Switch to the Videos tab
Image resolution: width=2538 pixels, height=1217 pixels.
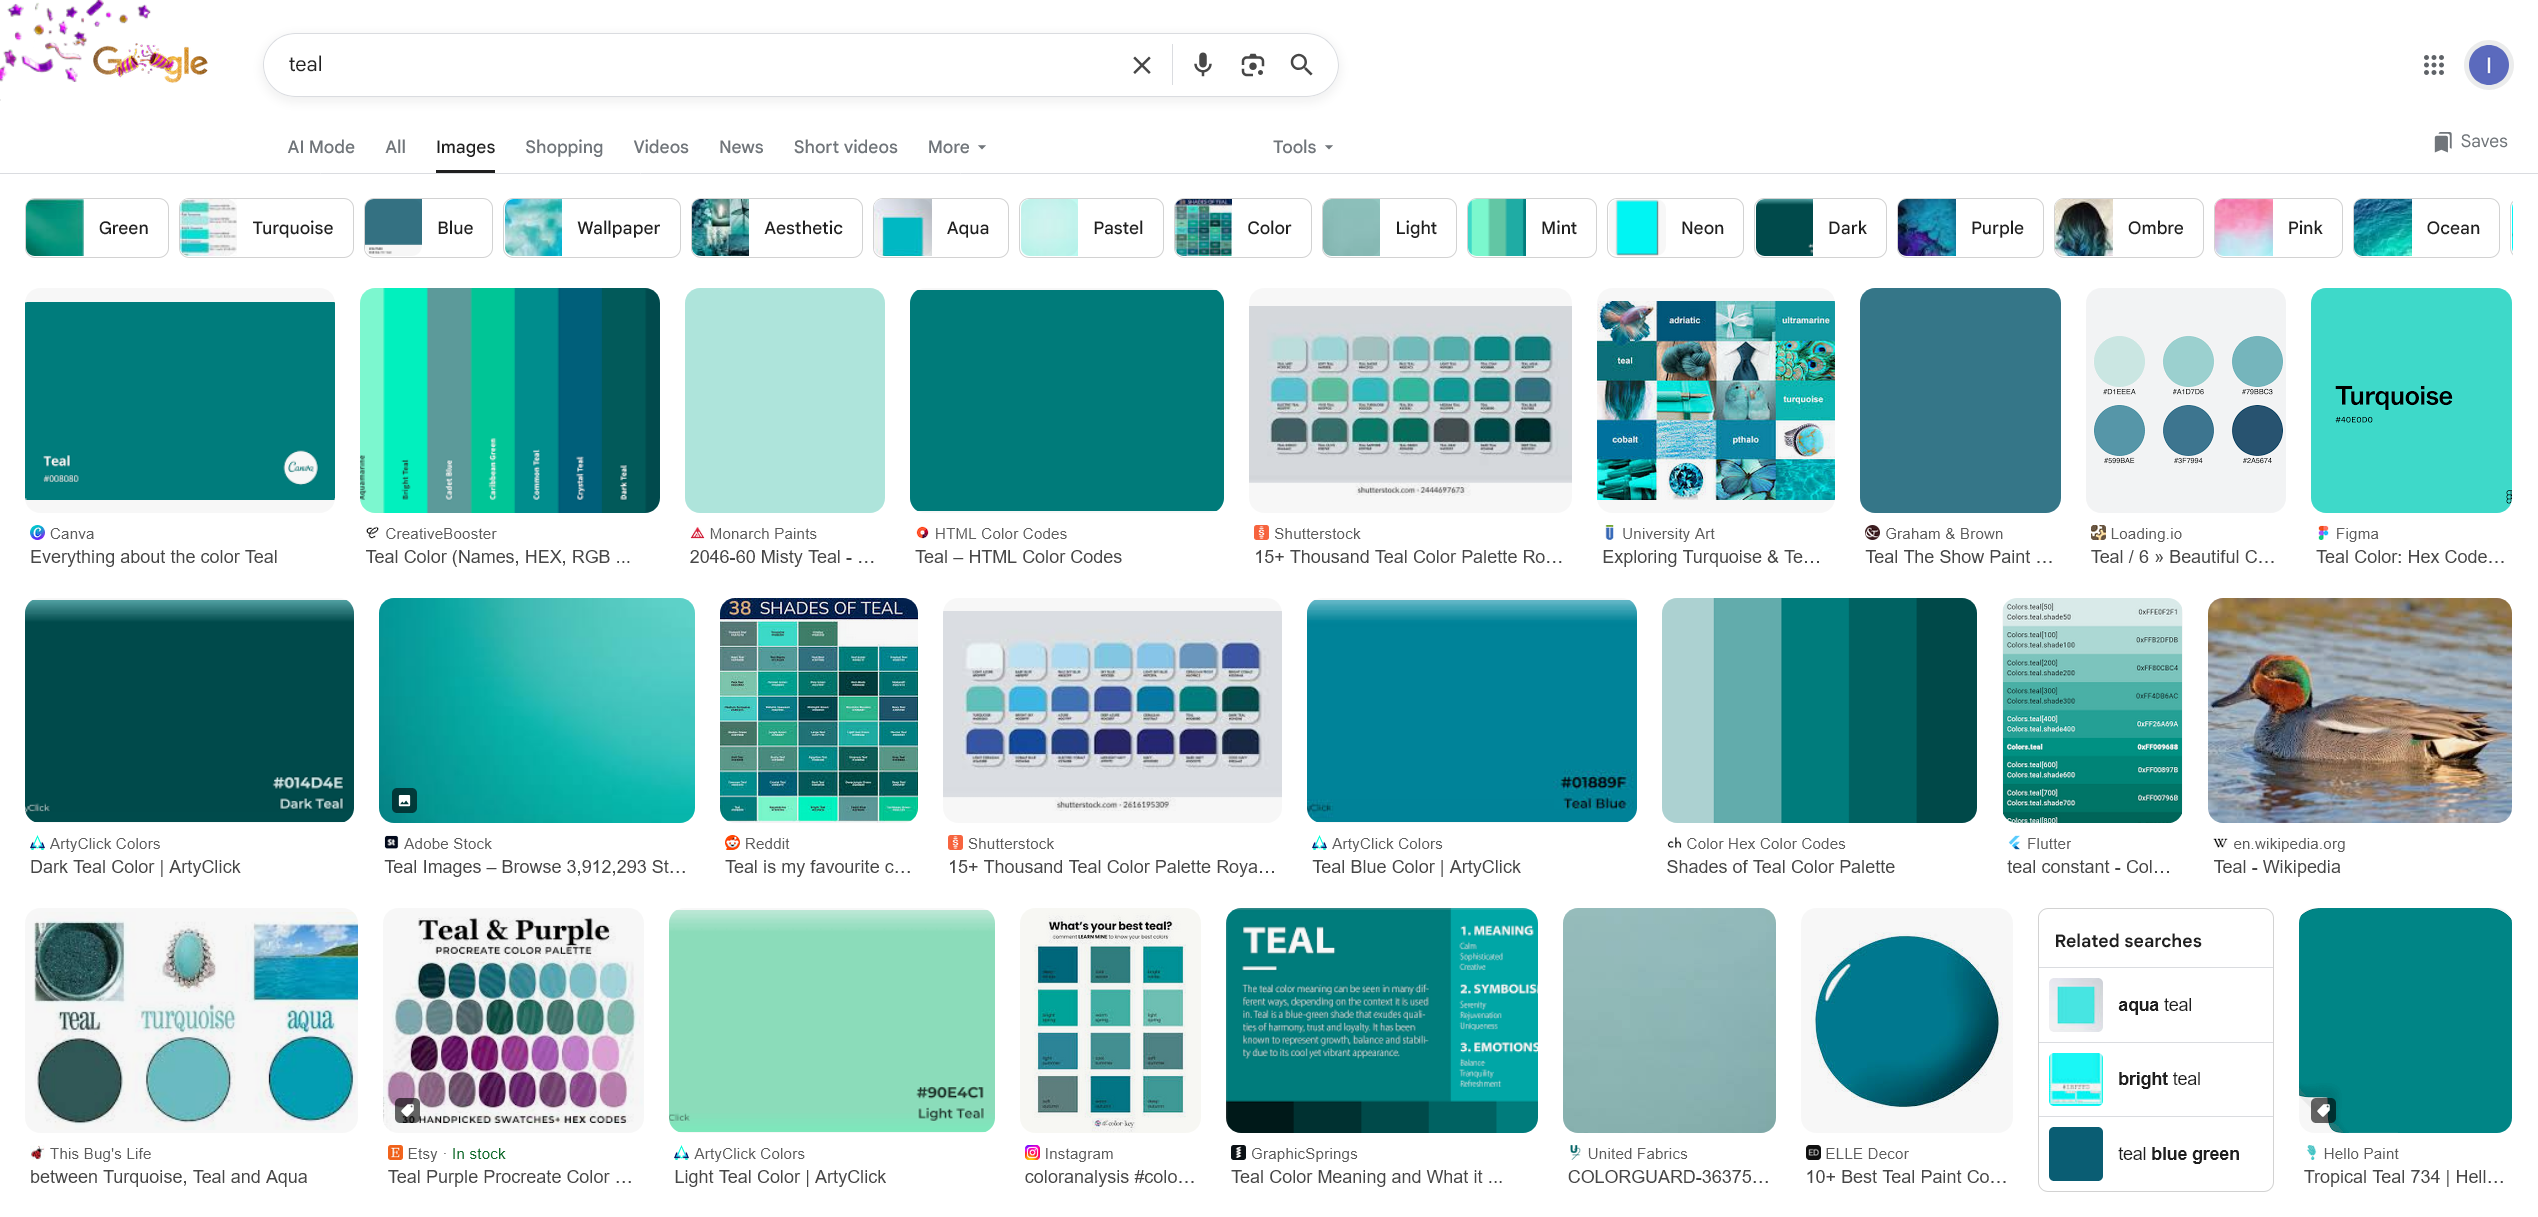pyautogui.click(x=660, y=147)
